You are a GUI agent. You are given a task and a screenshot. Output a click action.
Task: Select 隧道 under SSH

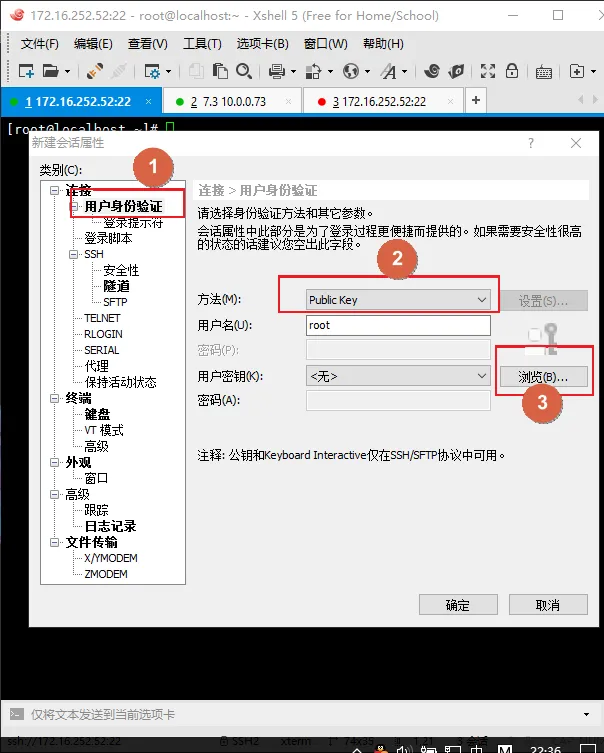click(116, 286)
